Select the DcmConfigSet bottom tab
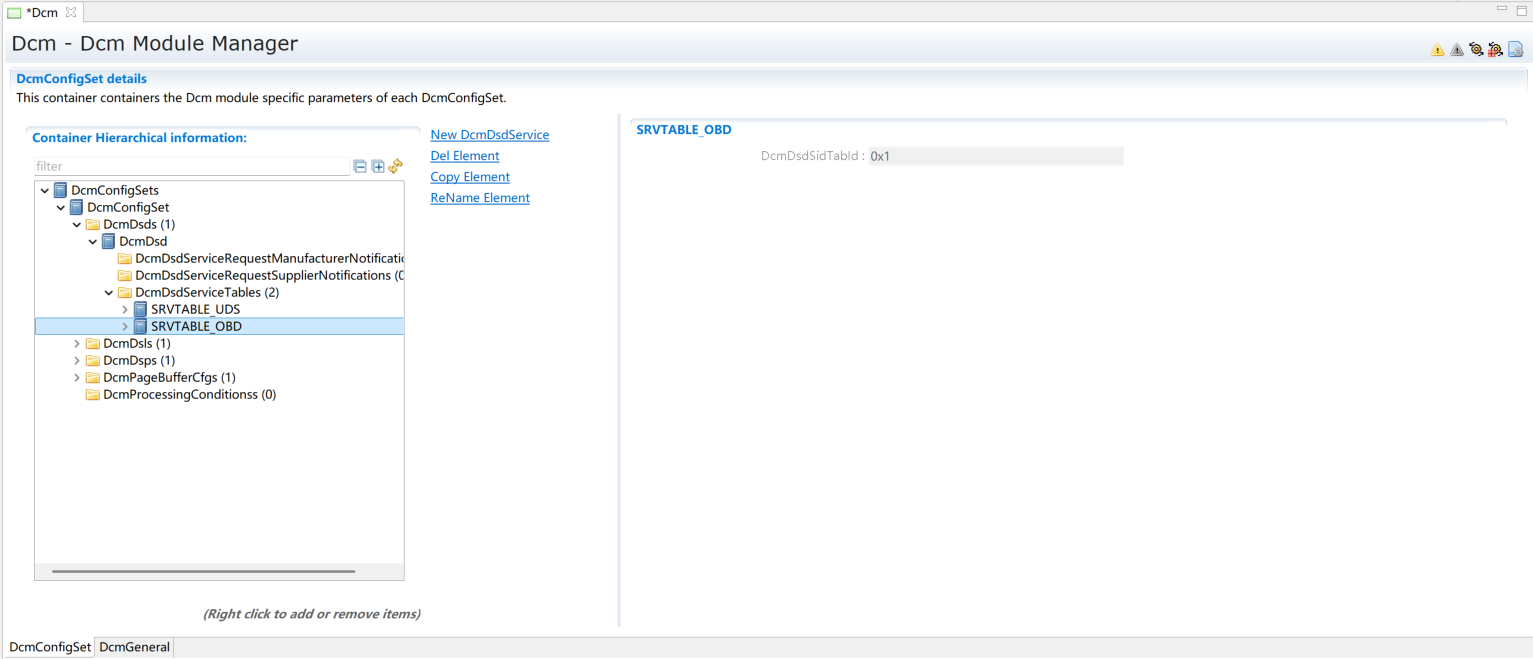The width and height of the screenshot is (1533, 659). tap(50, 647)
